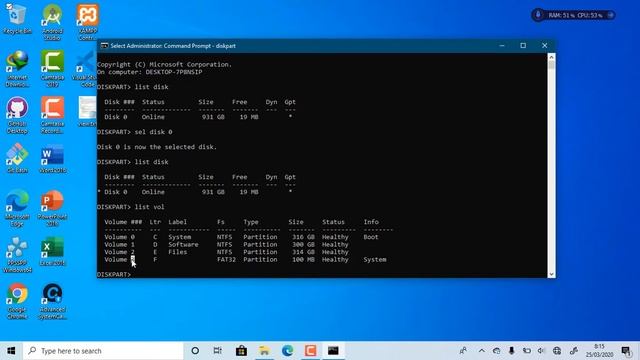Click the Cortana circle on the taskbar

195,351
